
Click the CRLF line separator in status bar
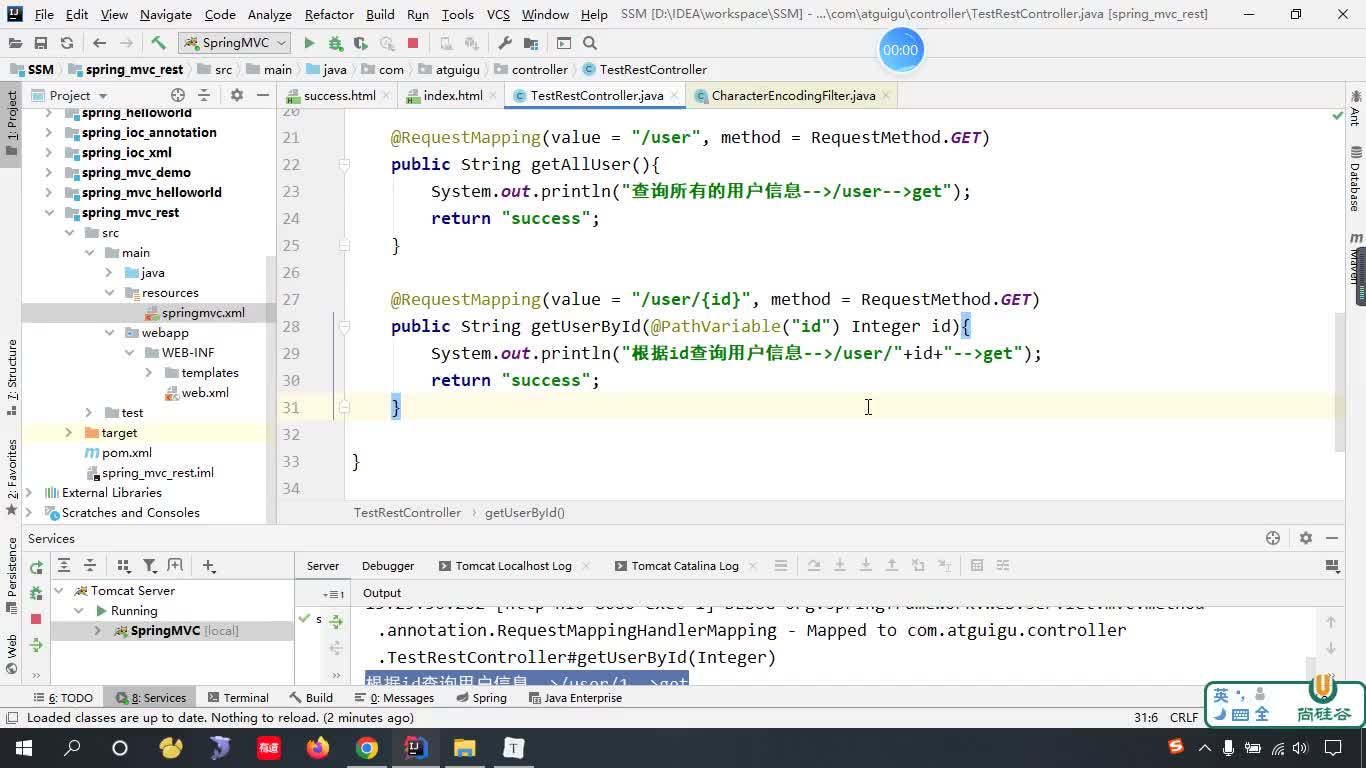click(1184, 717)
